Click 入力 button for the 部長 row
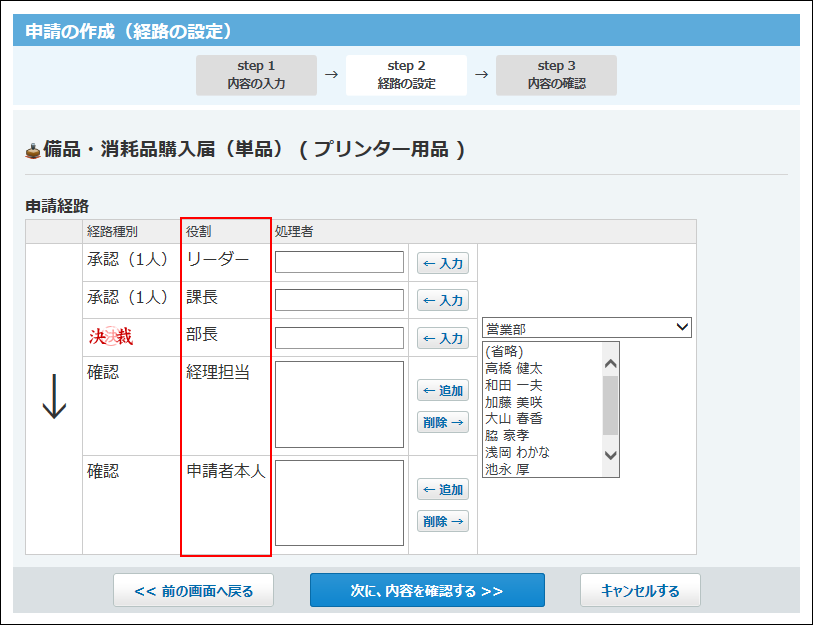Screen dimensions: 813x625 pos(443,338)
